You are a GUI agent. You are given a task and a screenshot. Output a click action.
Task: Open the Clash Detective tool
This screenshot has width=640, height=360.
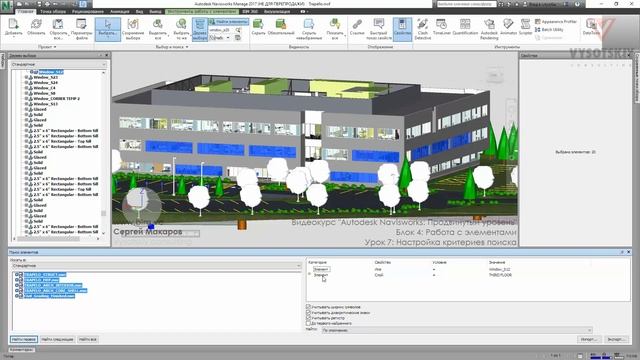tap(422, 29)
